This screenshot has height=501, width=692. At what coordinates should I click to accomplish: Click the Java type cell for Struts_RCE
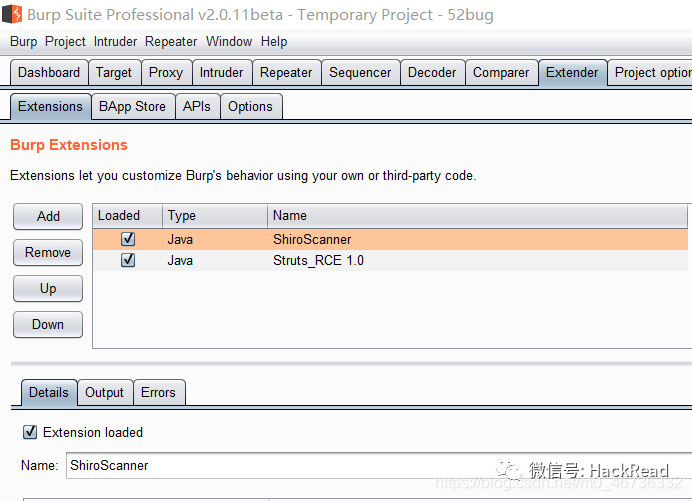(180, 260)
